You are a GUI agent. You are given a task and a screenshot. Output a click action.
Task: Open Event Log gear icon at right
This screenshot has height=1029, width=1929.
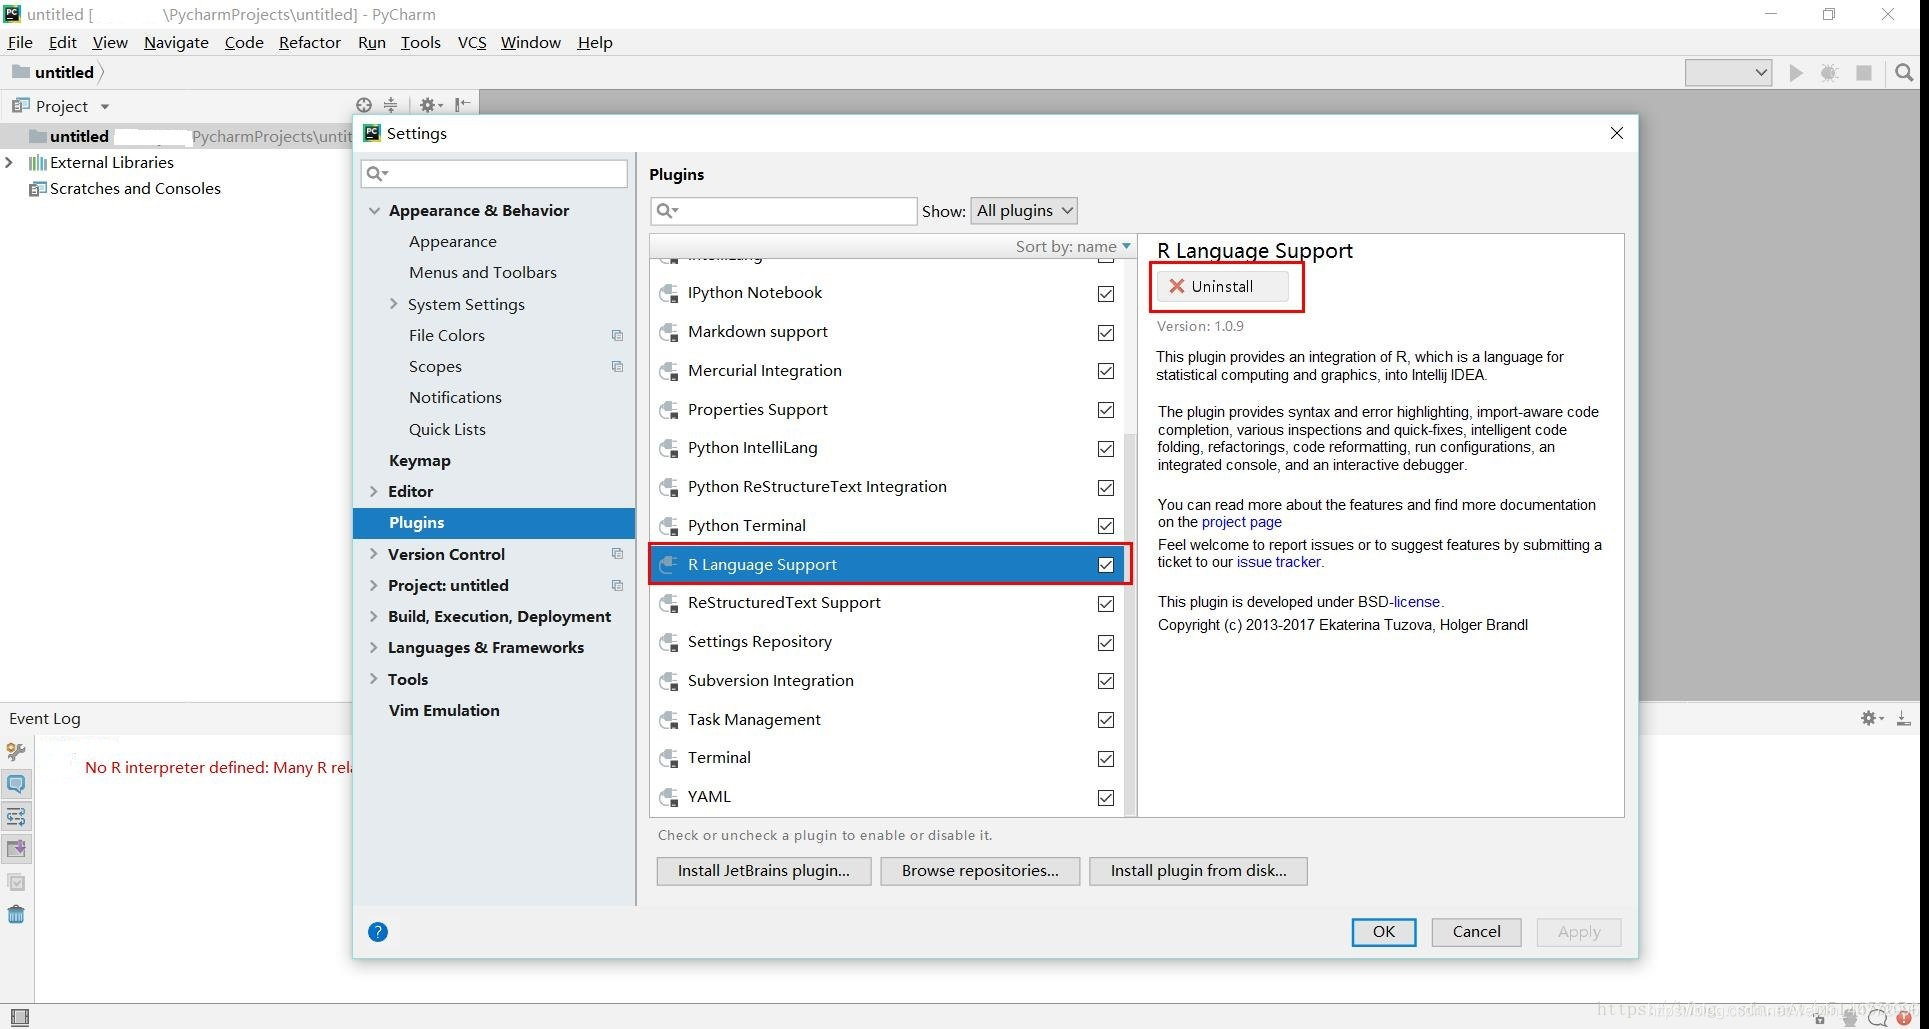[x=1871, y=718]
